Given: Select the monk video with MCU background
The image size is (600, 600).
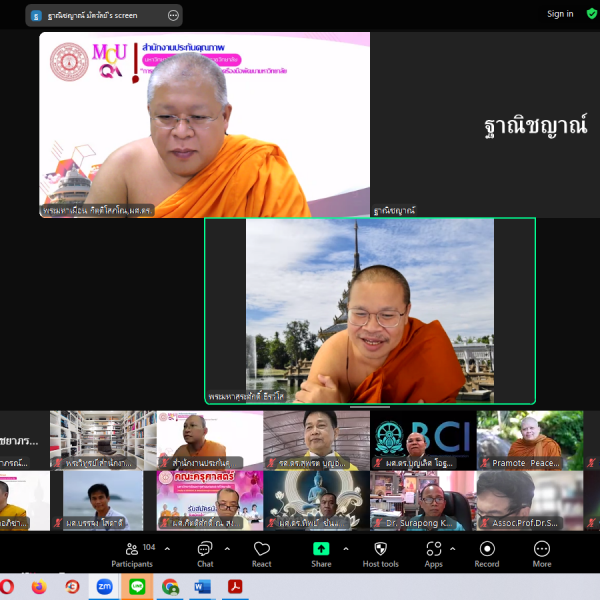Looking at the screenshot, I should [x=204, y=125].
